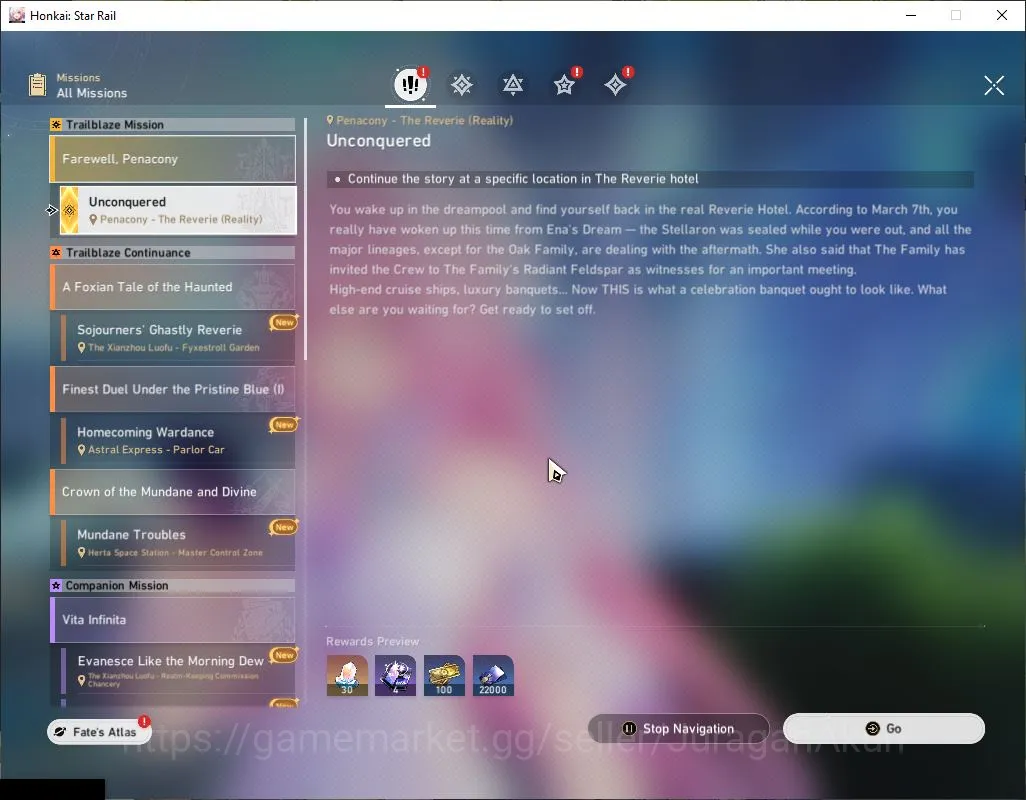Screen dimensions: 1026x800
Task: Select Sojourners' Ghastly Reverie mission
Action: (178, 338)
